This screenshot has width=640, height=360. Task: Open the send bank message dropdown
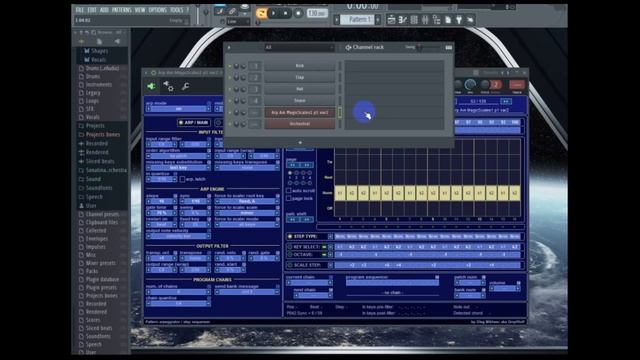point(247,292)
